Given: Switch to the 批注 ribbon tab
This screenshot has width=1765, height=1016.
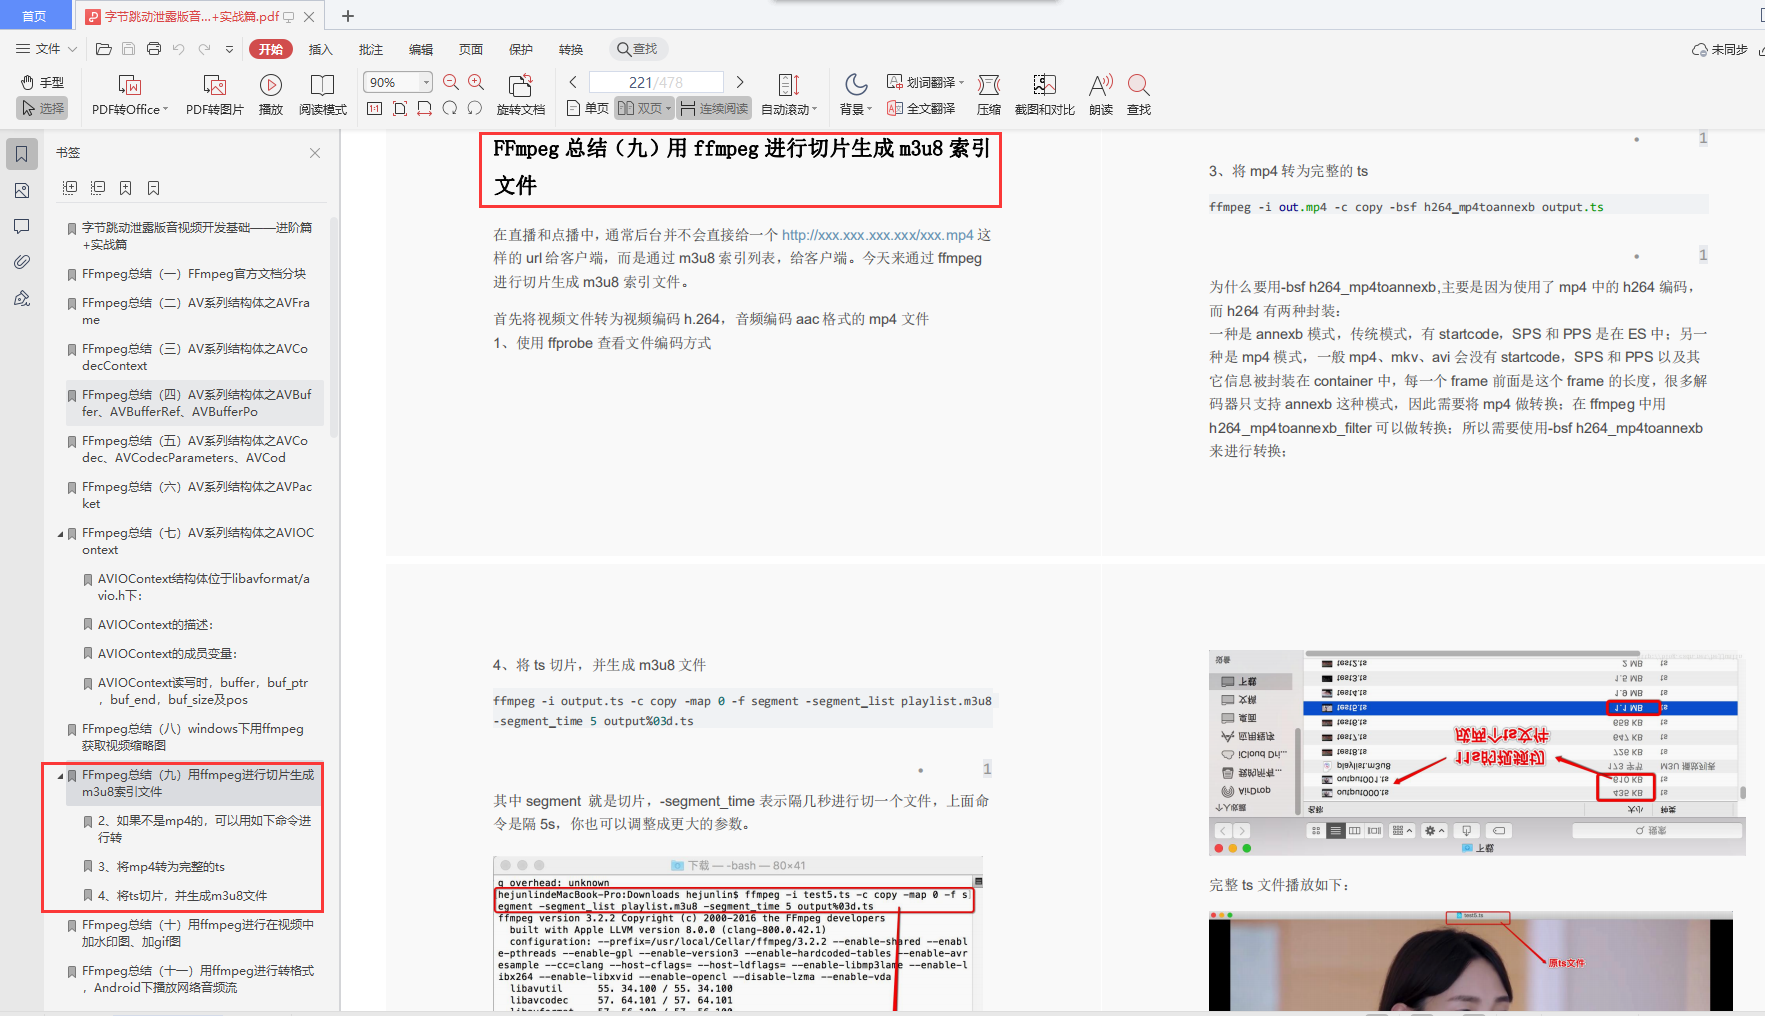Looking at the screenshot, I should pyautogui.click(x=371, y=49).
